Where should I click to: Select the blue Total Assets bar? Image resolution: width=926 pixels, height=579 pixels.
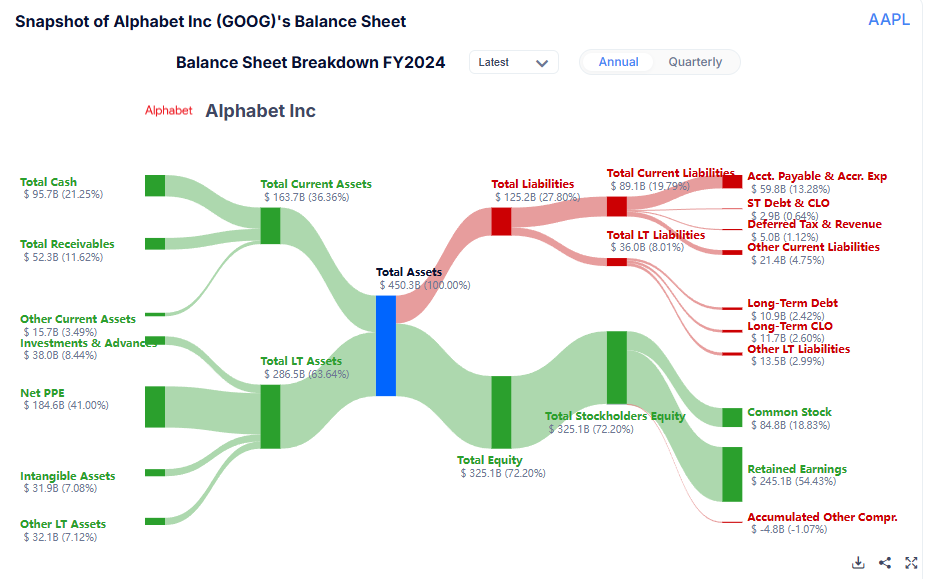click(x=386, y=346)
